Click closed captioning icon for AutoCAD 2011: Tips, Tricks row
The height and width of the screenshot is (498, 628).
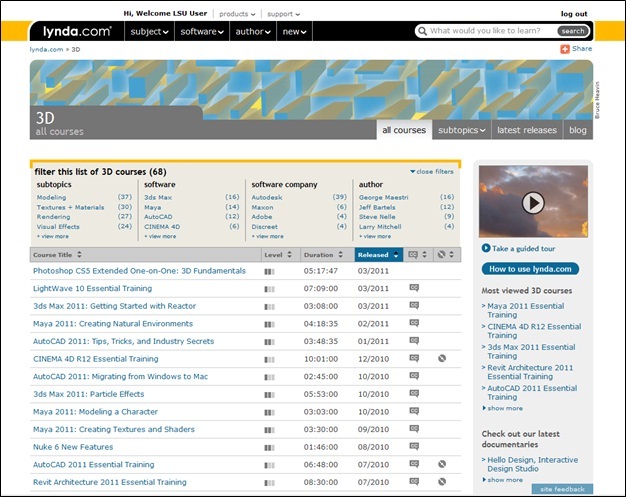(x=414, y=341)
